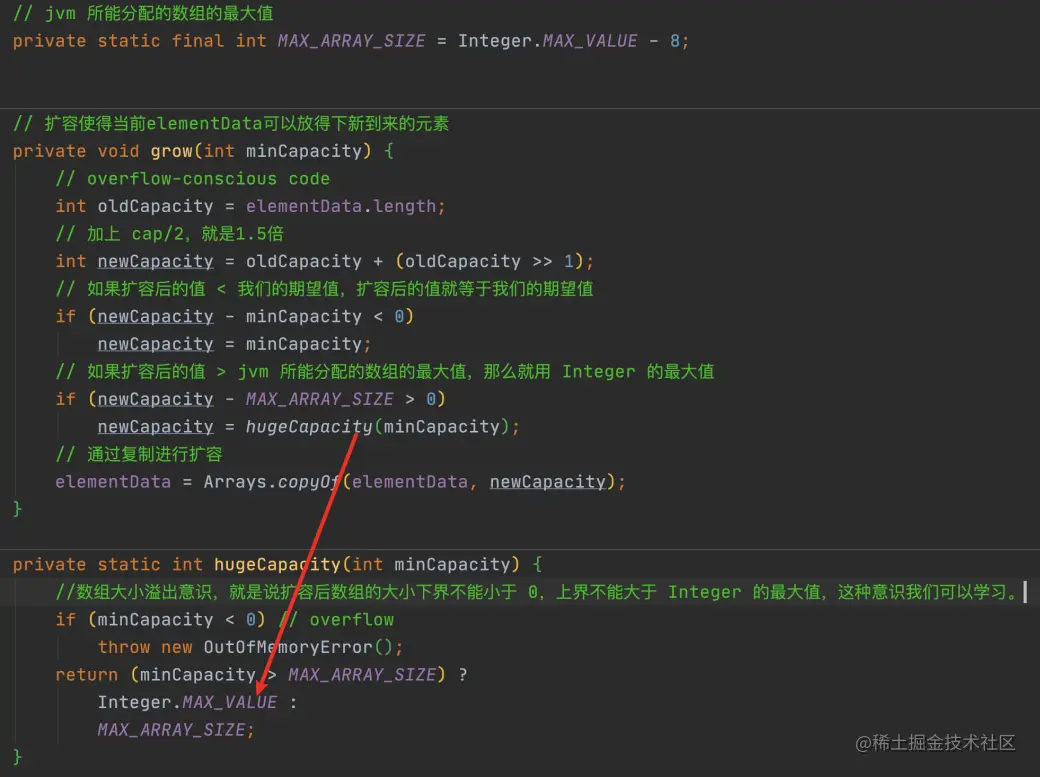Viewport: 1040px width, 777px height.
Task: Click 'Integer.MAX_VALUE :' in the ternary return
Action: 198,702
